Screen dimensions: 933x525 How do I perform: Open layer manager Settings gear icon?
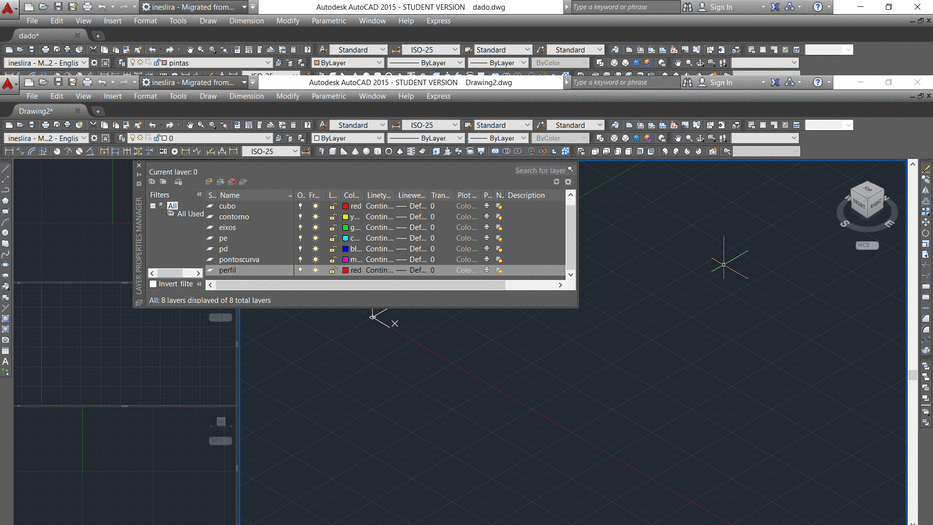(568, 182)
